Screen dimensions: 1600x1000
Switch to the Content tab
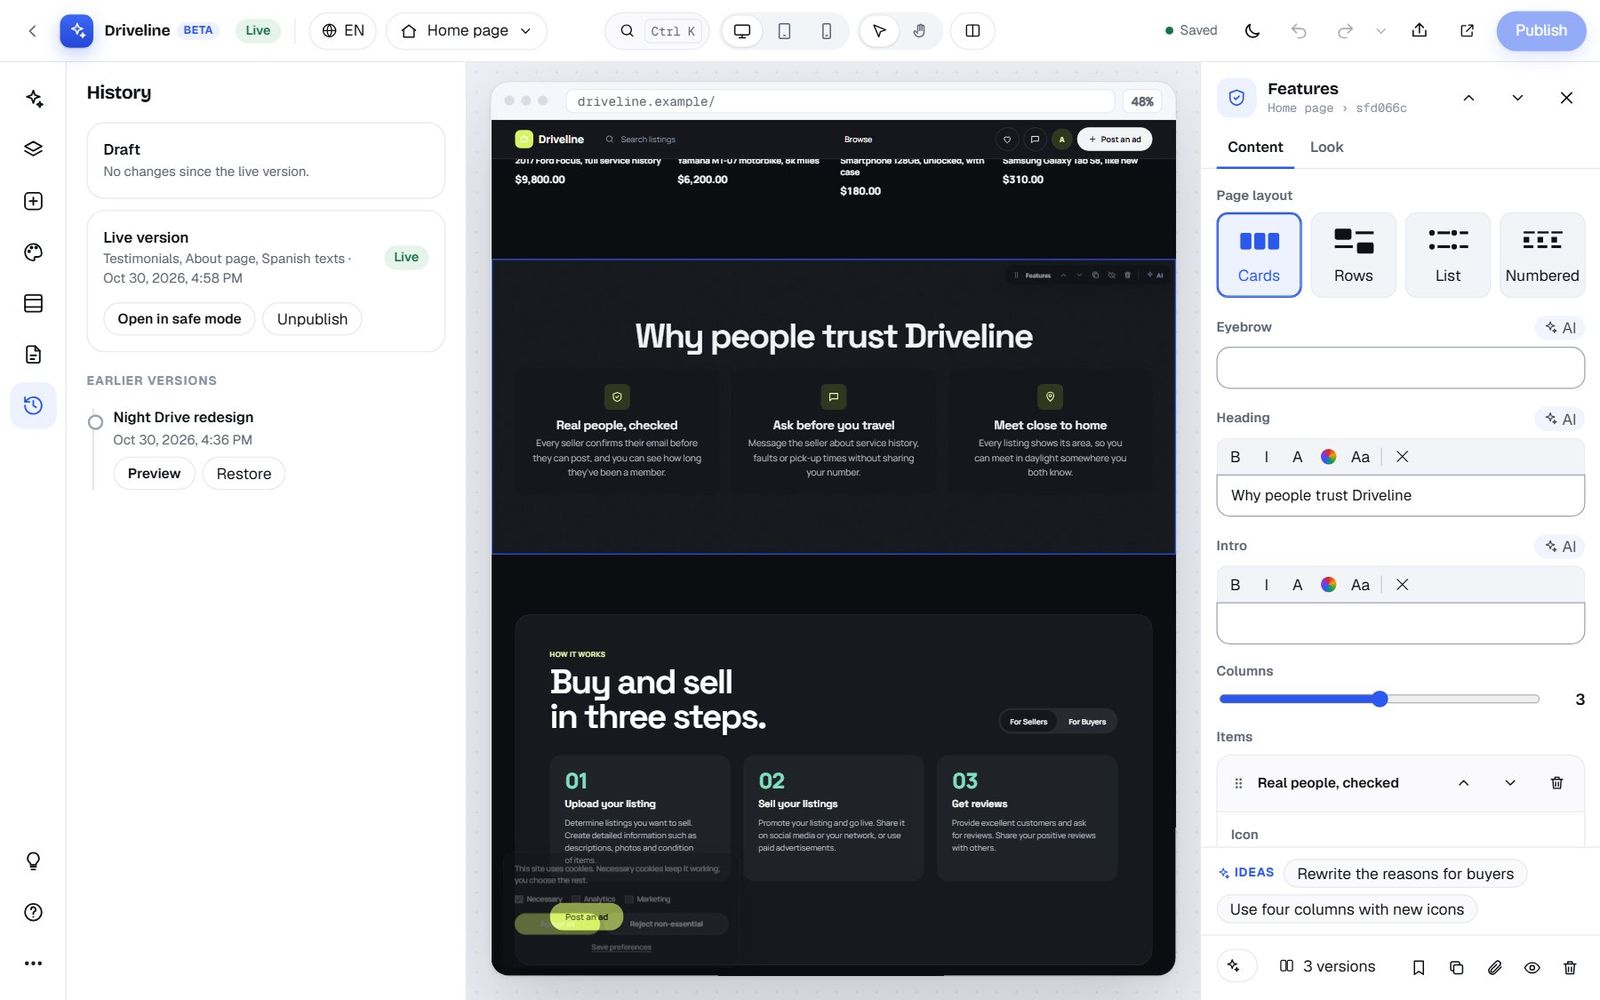pos(1255,147)
